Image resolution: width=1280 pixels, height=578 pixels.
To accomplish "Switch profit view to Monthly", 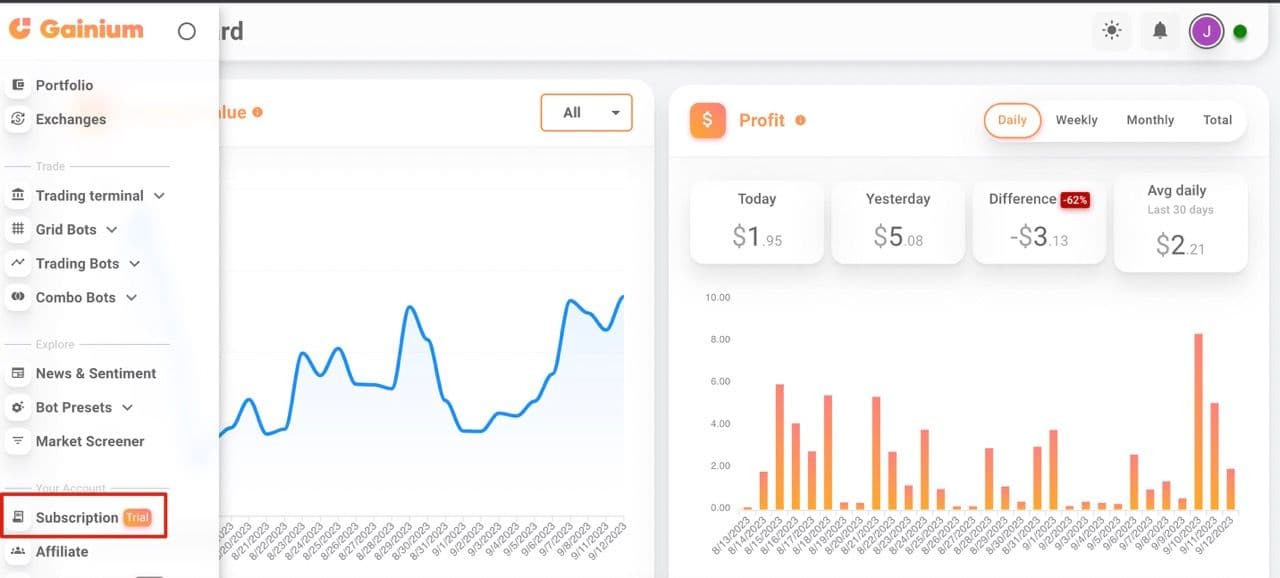I will pyautogui.click(x=1150, y=120).
